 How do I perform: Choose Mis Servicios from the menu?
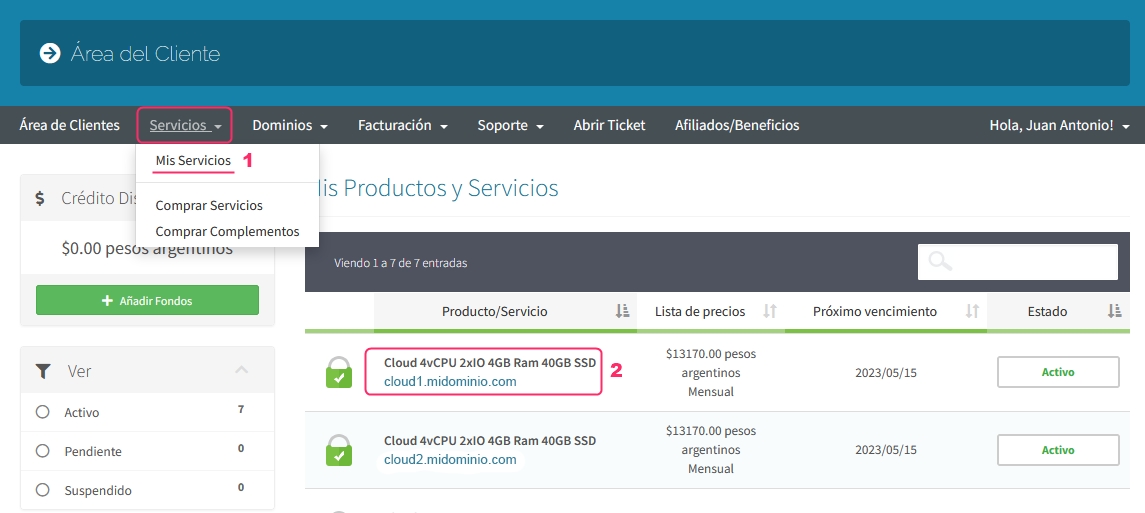(193, 161)
